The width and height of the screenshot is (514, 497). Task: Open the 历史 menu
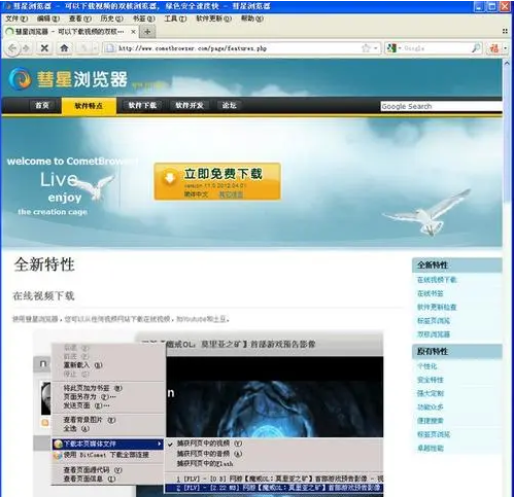112,19
